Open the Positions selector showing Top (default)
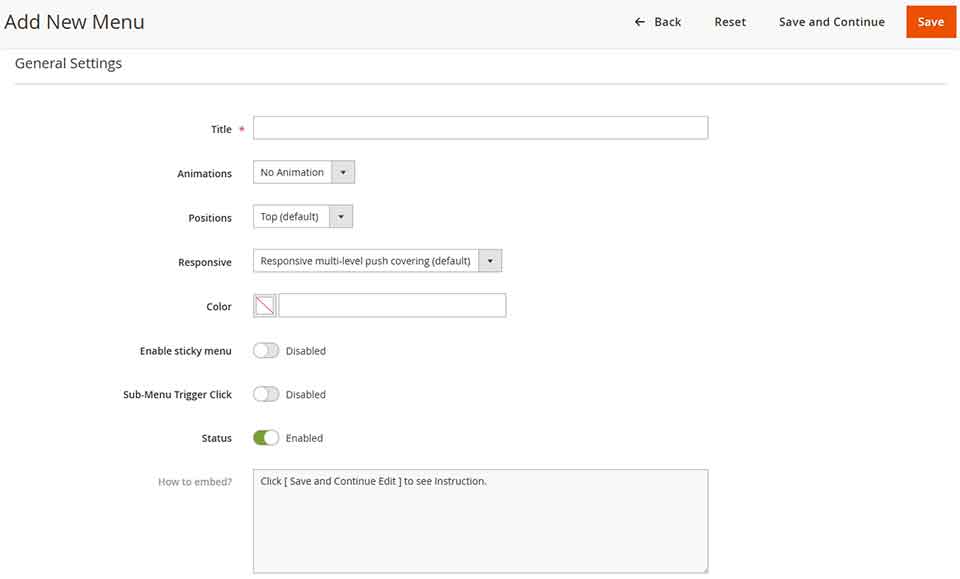 290,216
